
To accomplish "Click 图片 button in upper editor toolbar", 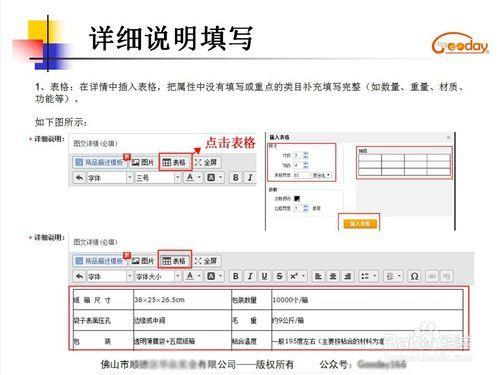I will coord(143,162).
